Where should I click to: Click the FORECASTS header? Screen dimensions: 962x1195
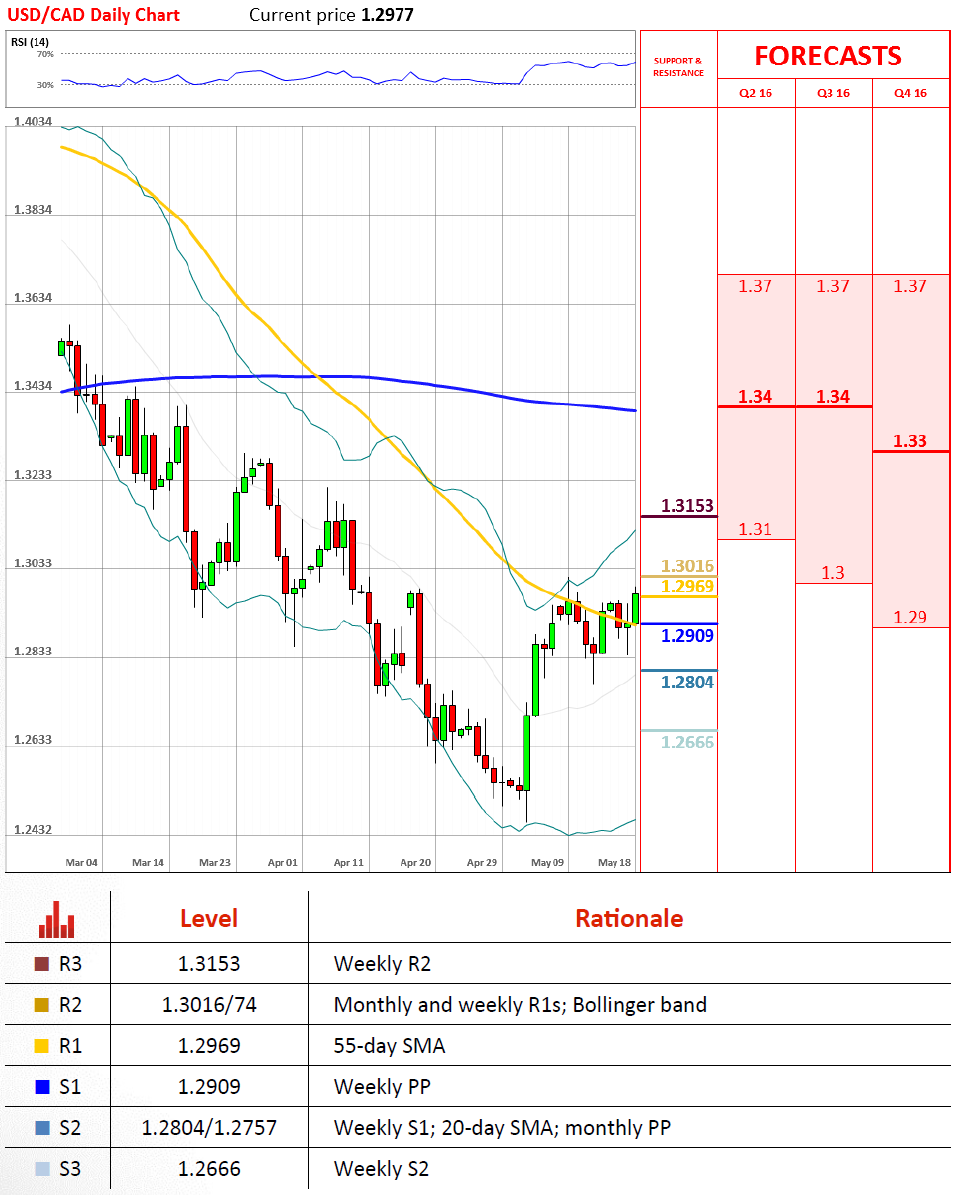click(828, 56)
